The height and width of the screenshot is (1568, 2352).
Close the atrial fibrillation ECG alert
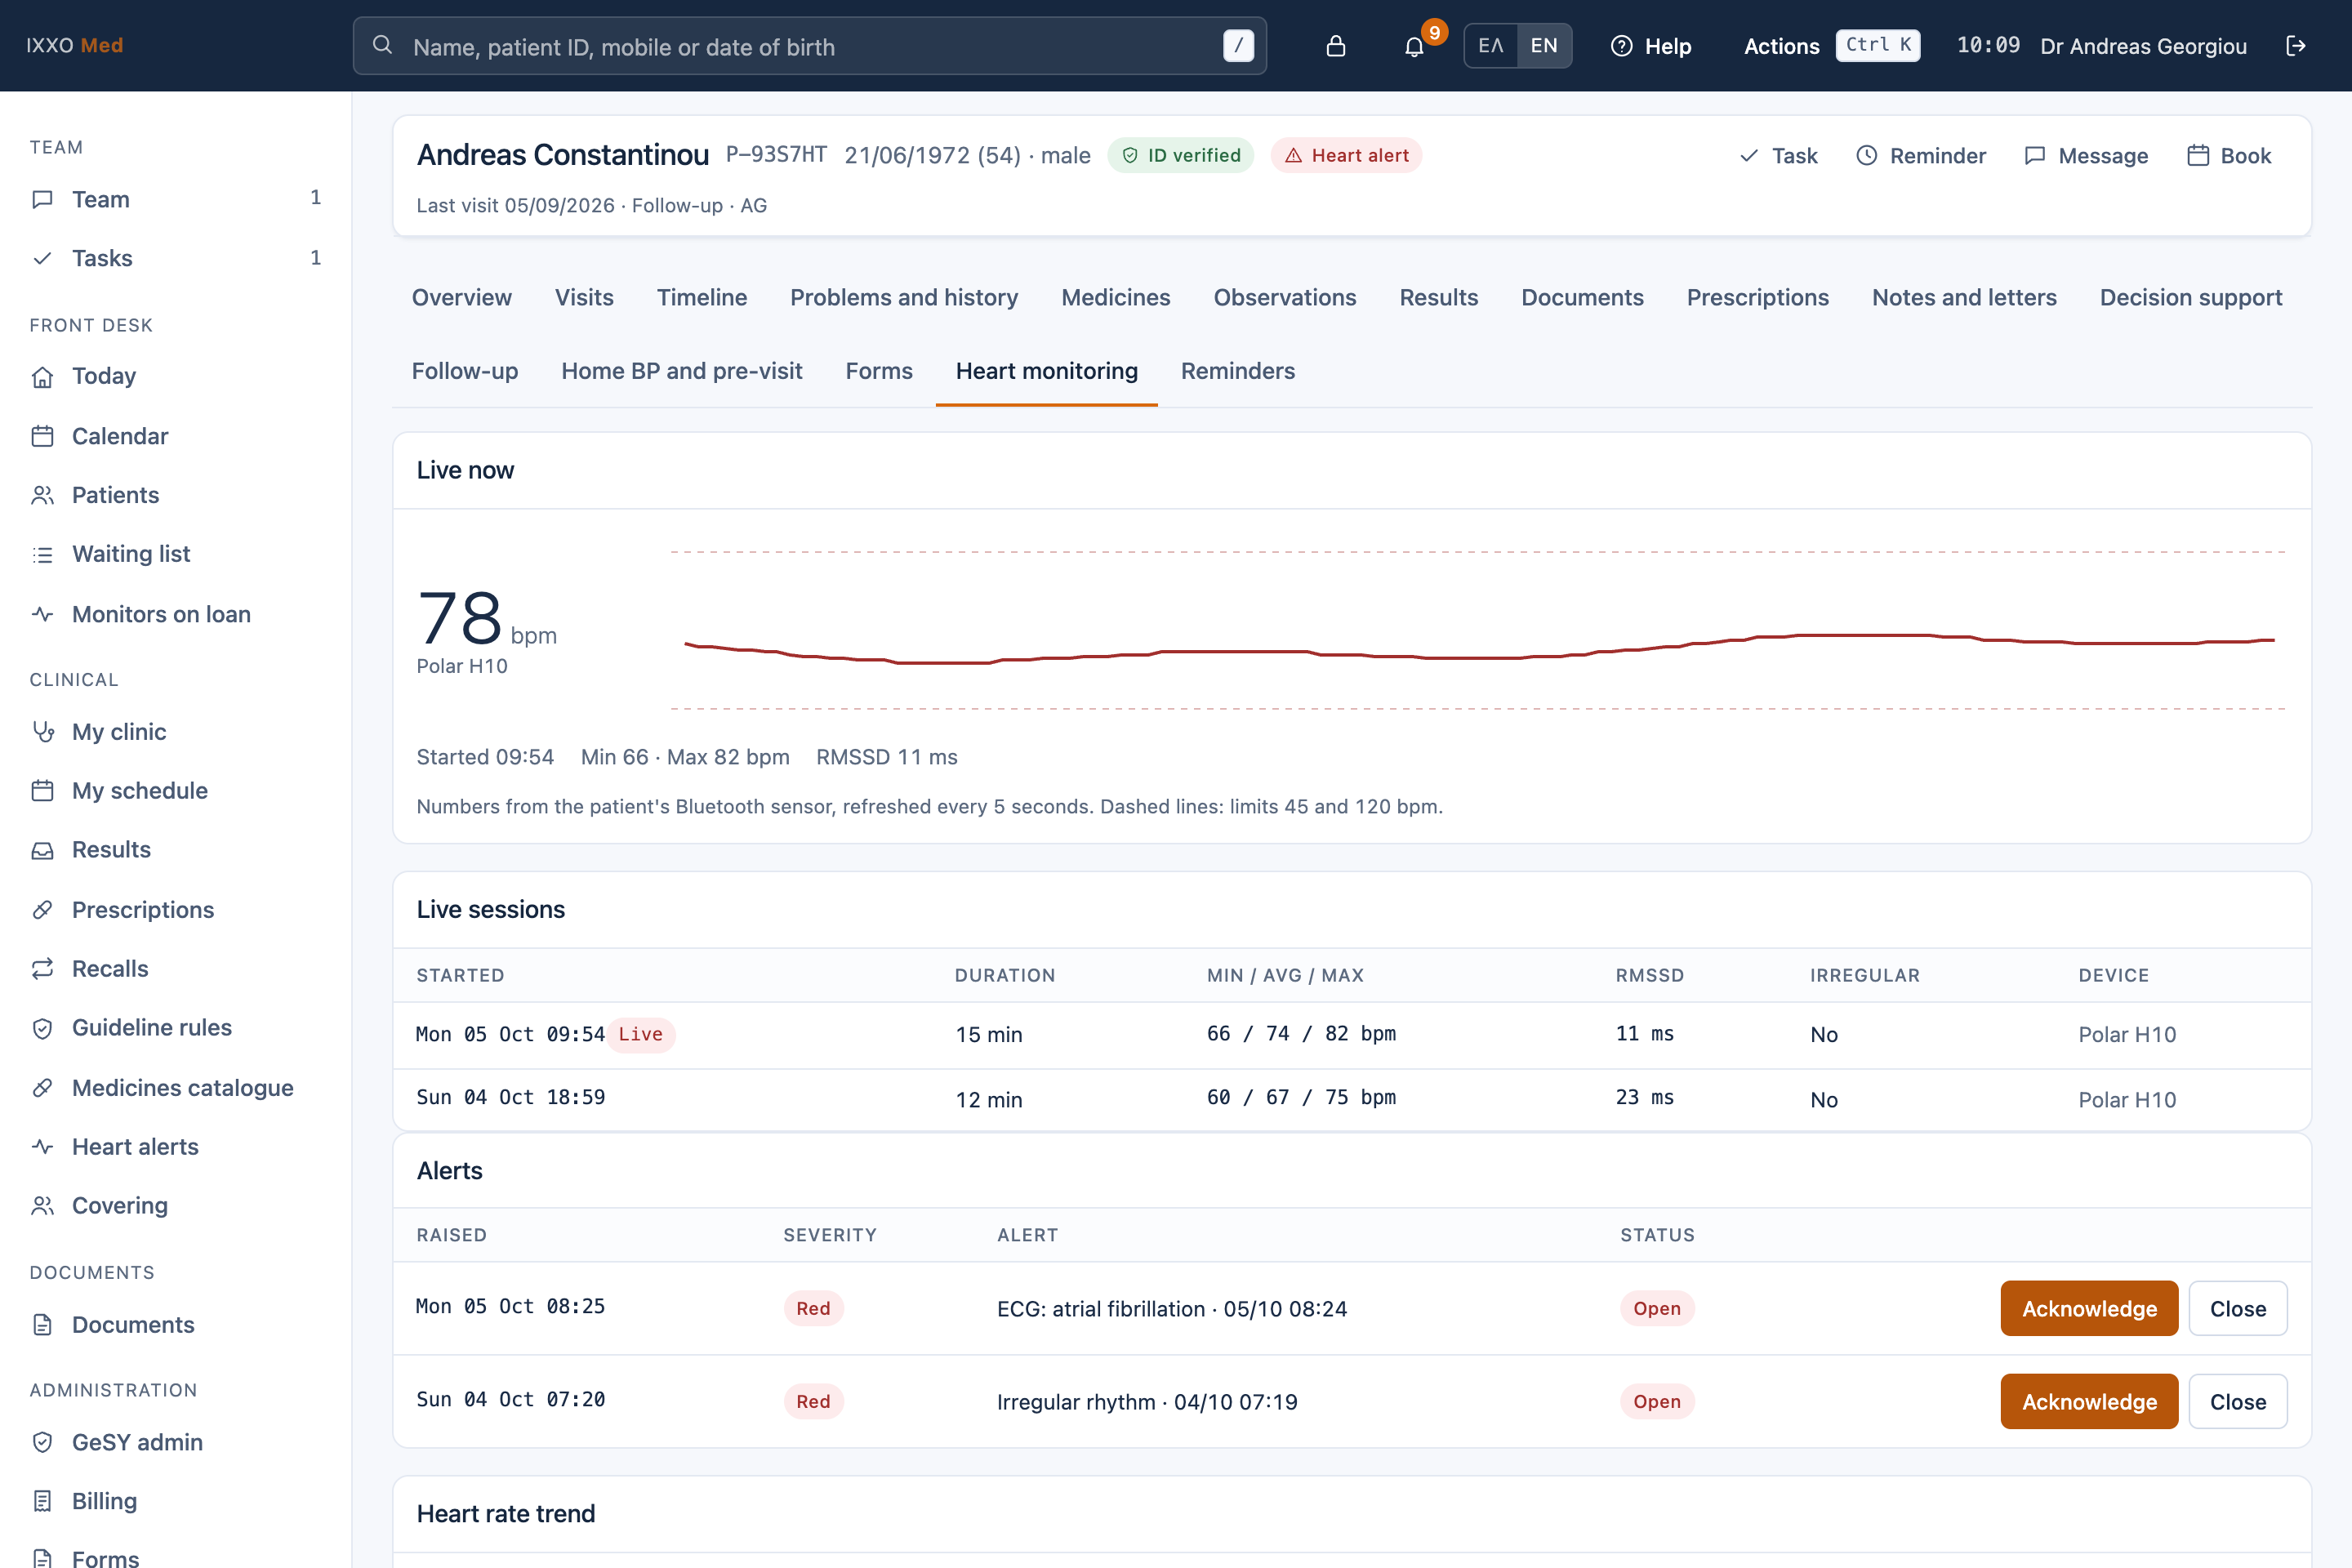tap(2237, 1308)
